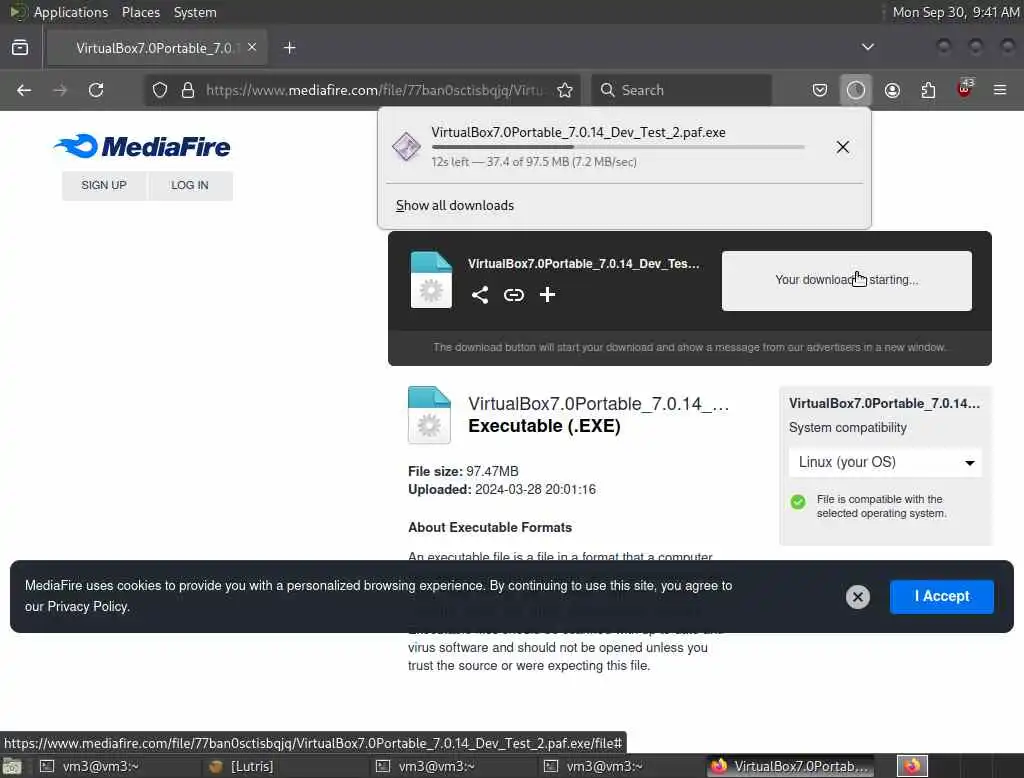
Task: Open a new tab with plus icon
Action: pos(289,48)
